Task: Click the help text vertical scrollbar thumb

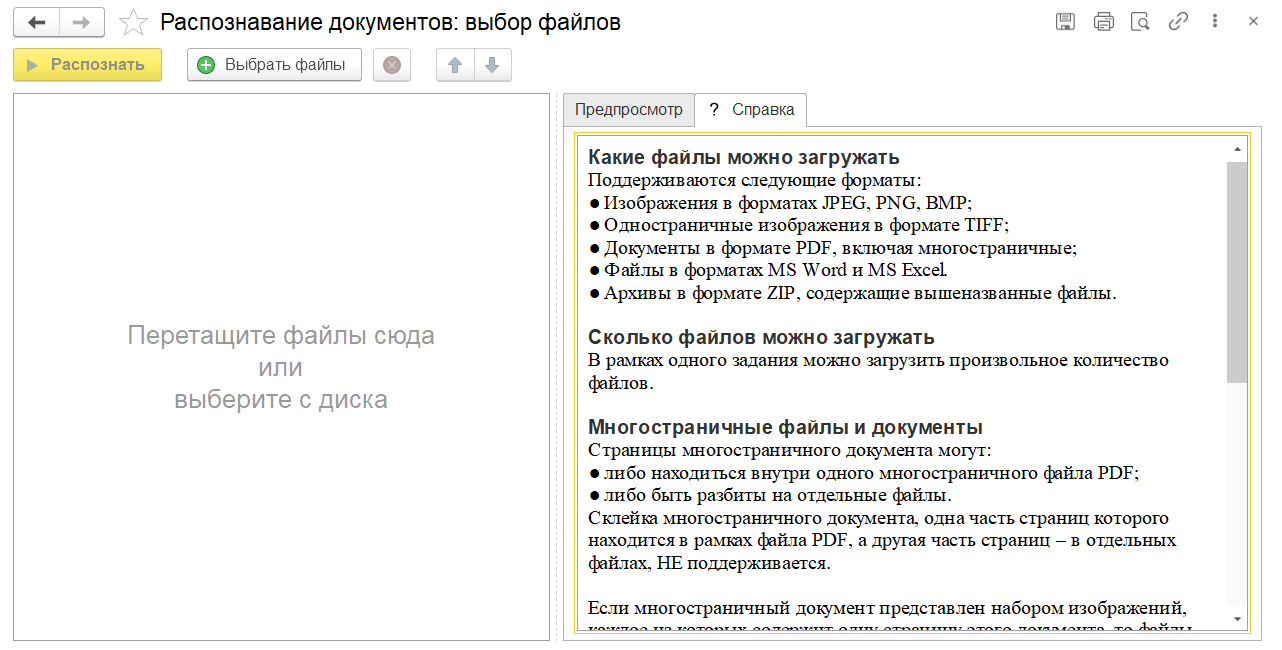Action: 1237,272
